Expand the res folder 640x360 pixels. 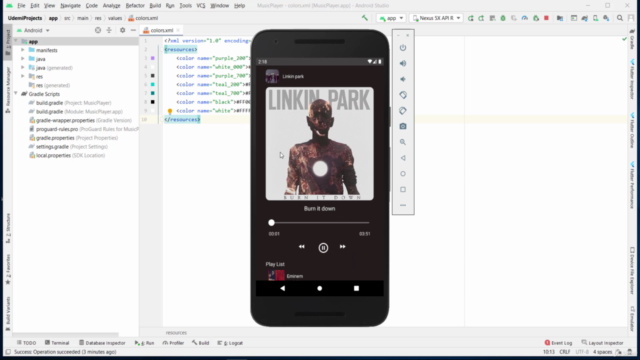click(23, 76)
